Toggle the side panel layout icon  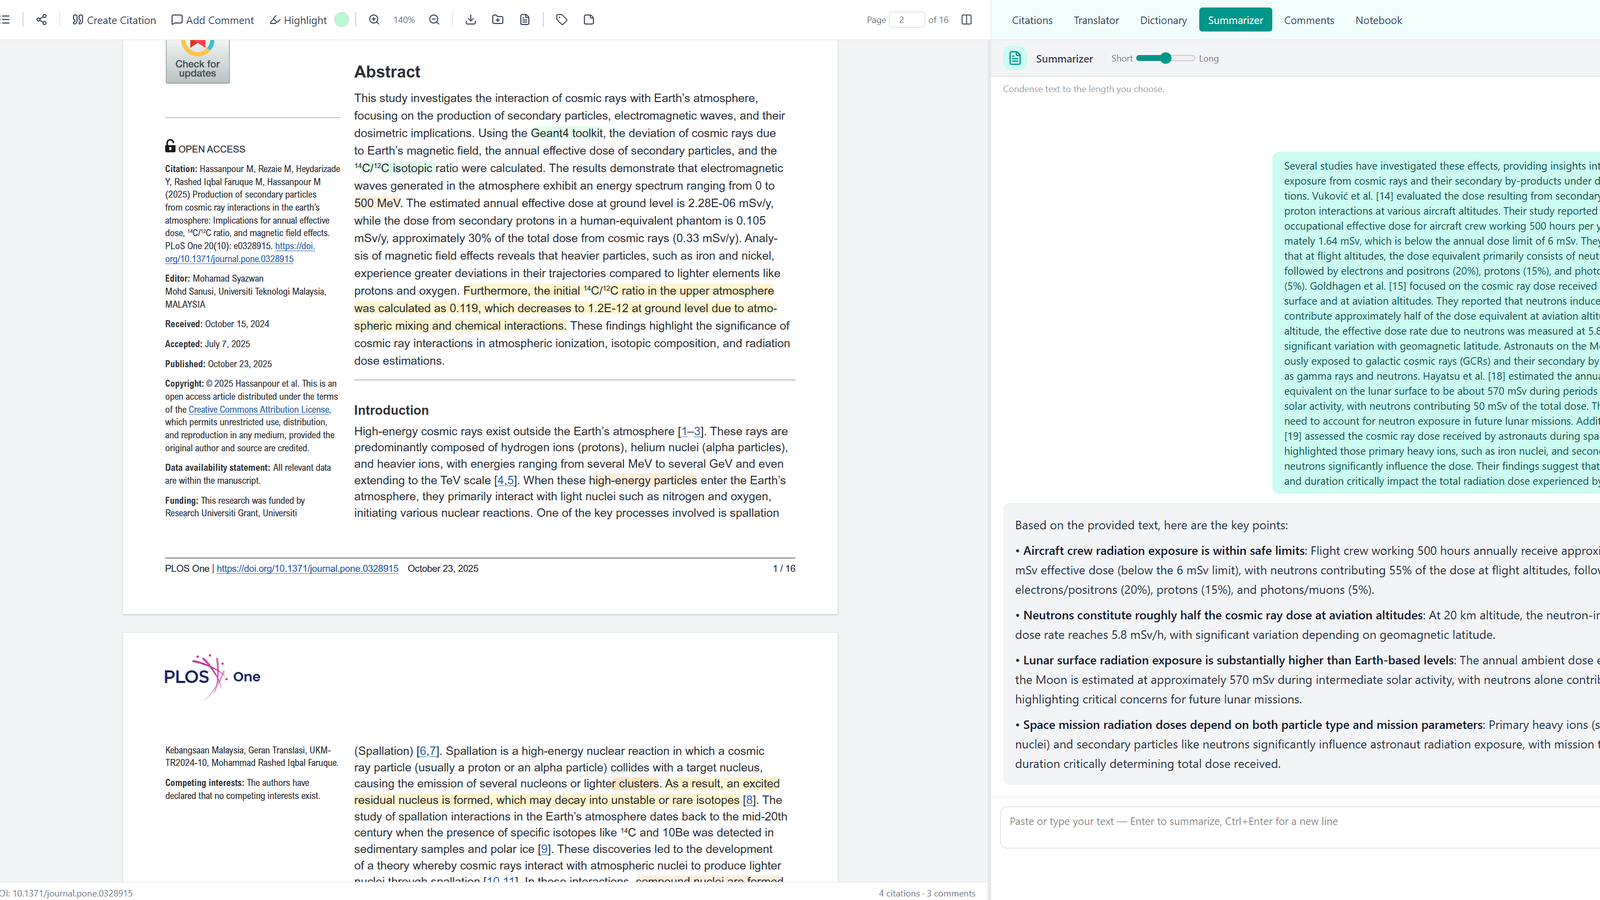coord(966,19)
